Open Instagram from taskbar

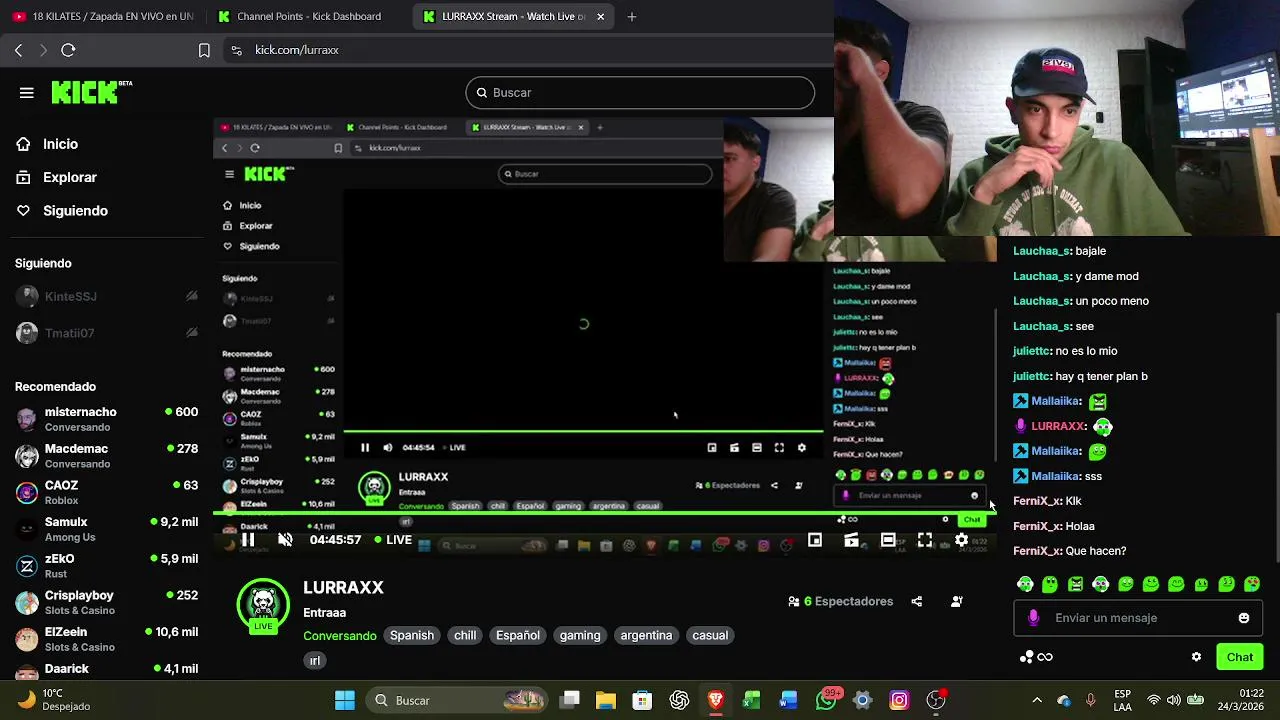[899, 700]
